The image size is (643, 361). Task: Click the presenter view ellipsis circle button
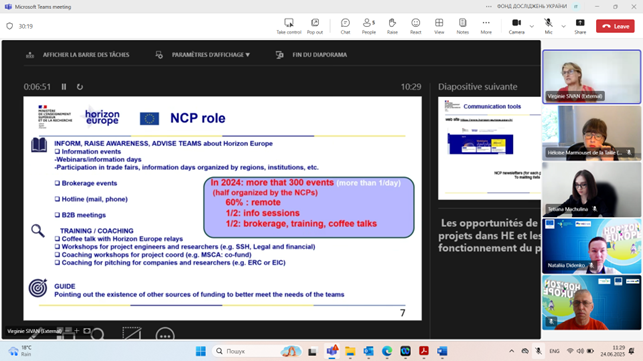pos(165,335)
